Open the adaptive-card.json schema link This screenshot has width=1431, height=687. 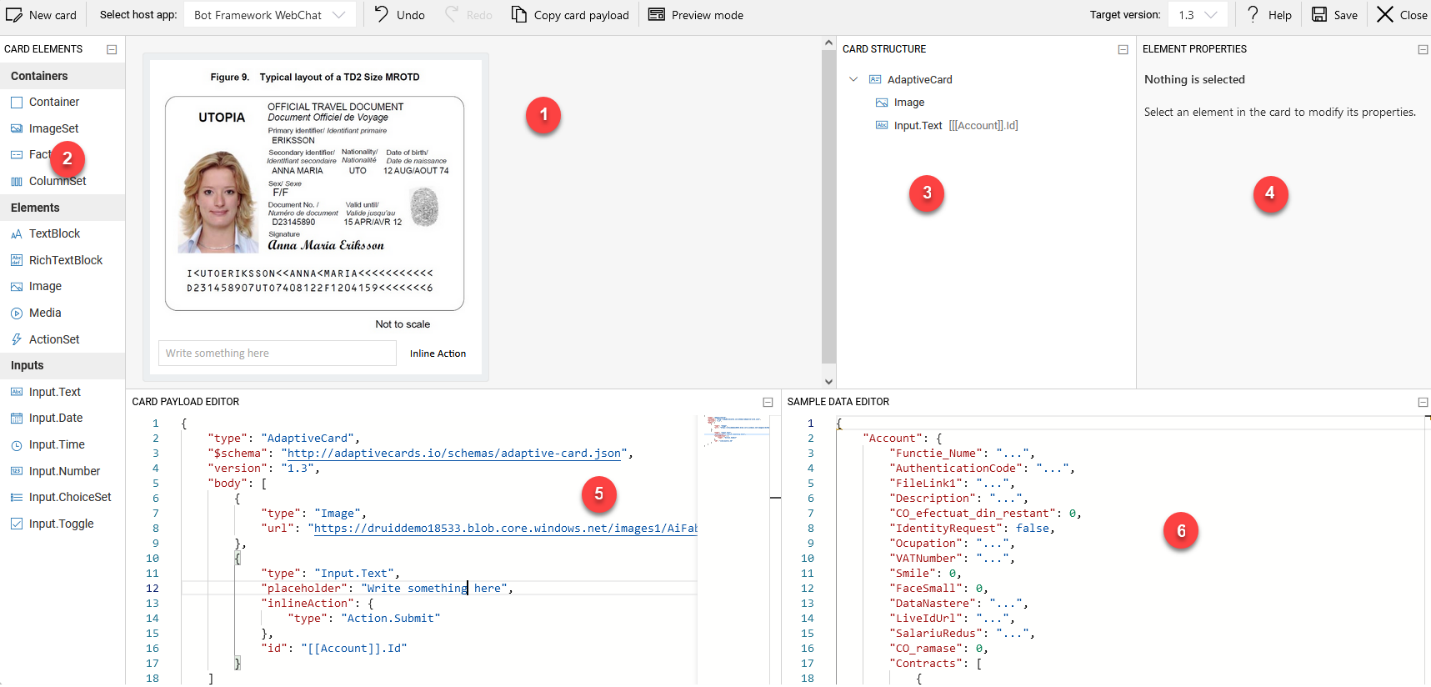coord(455,453)
